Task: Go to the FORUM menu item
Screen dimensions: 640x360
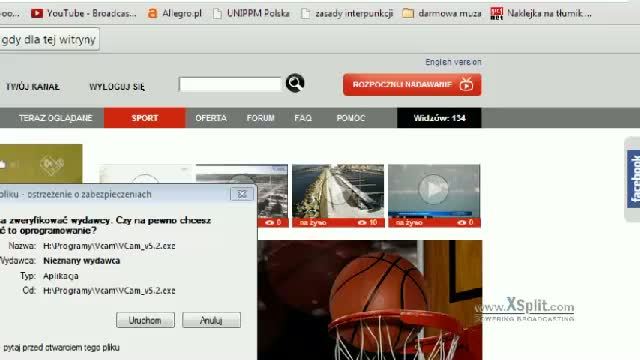Action: click(260, 118)
